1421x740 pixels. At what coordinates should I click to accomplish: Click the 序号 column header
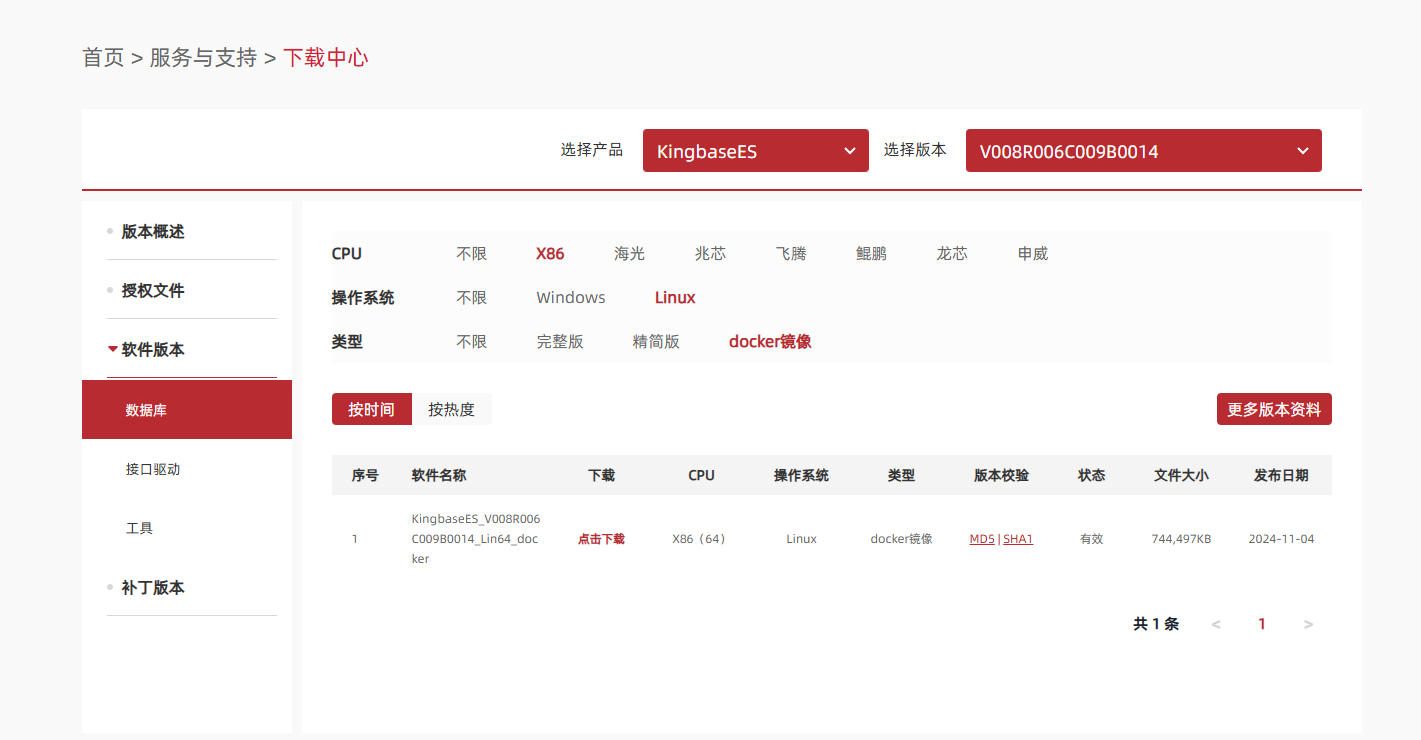point(365,475)
